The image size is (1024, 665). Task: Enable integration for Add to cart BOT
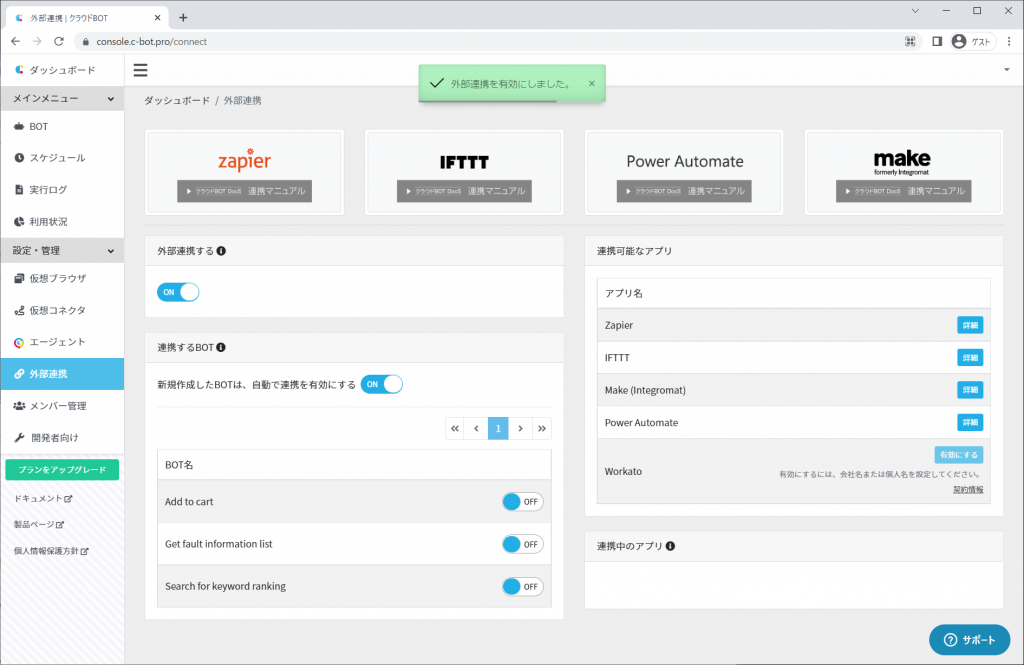point(522,502)
